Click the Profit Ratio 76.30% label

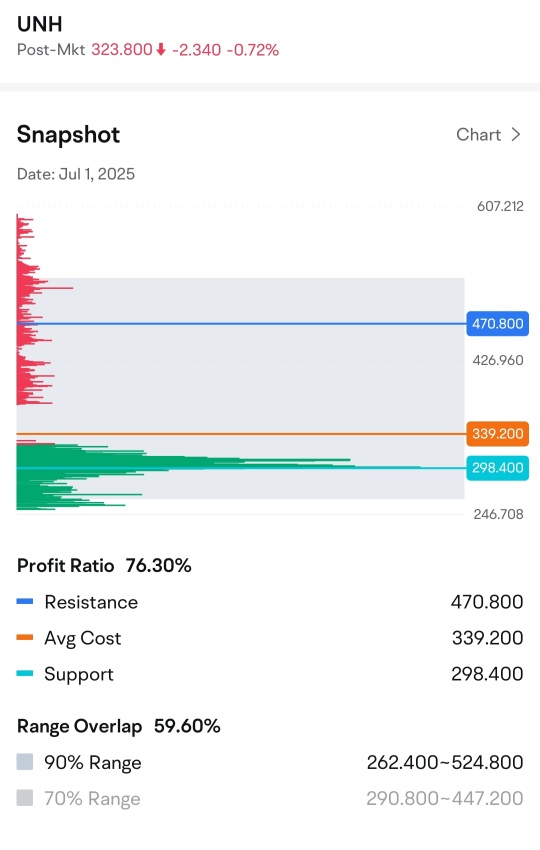tap(104, 565)
